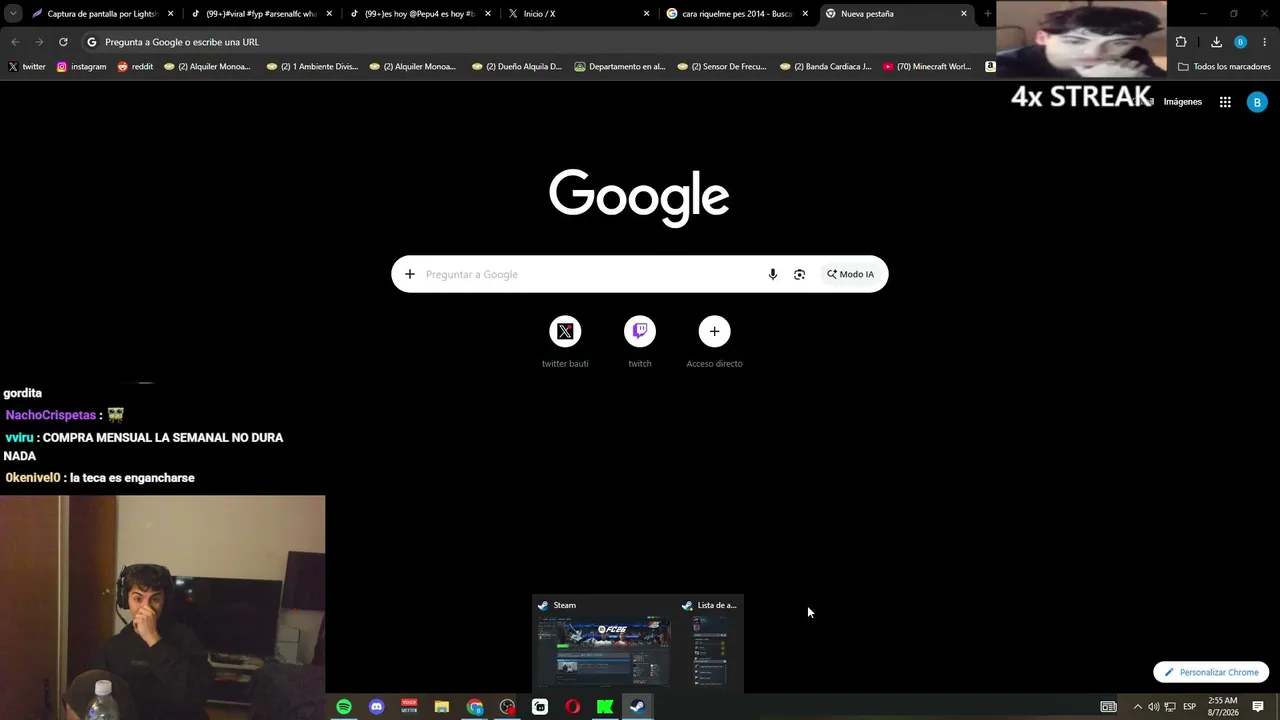
Task: Open the Amazon bookmark icon
Action: tap(990, 67)
